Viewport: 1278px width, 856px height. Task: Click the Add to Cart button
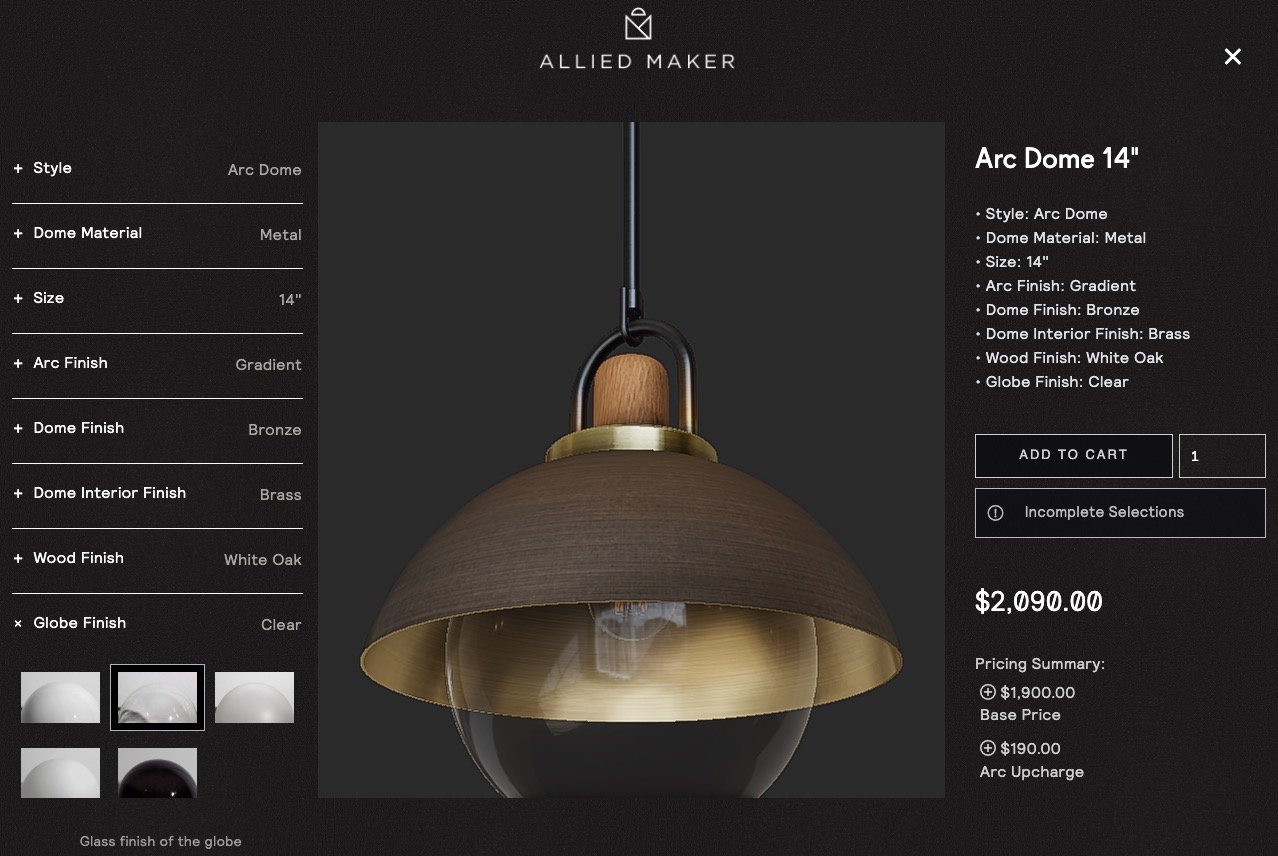[x=1074, y=455]
